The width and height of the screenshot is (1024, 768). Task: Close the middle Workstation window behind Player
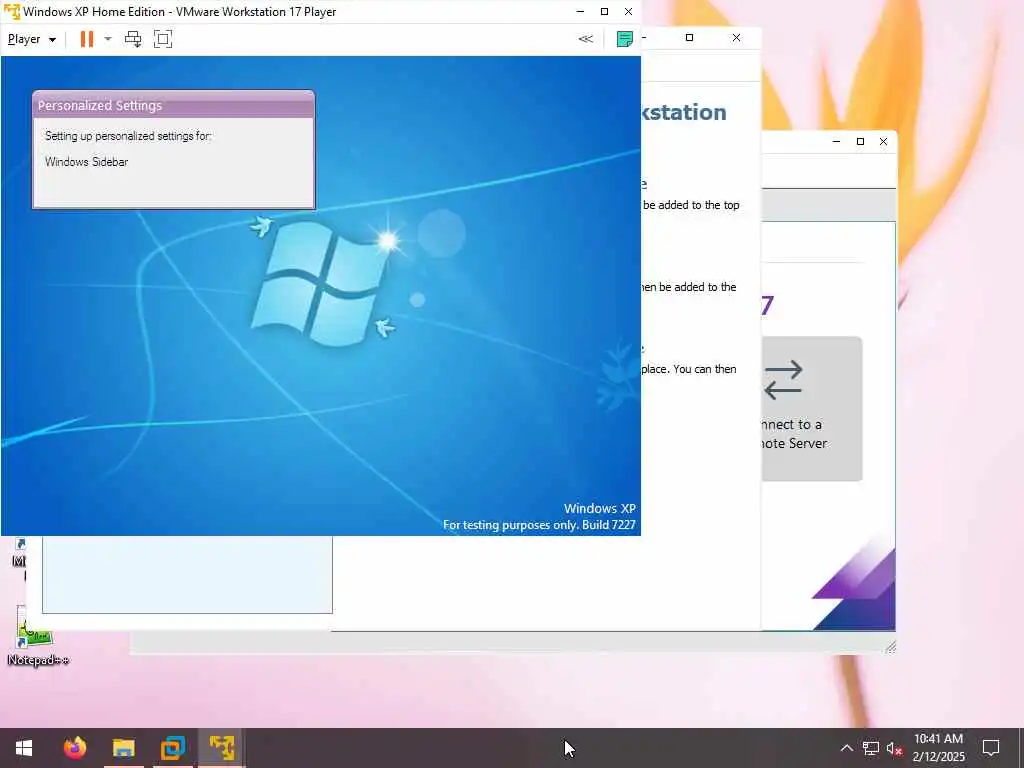[x=737, y=38]
